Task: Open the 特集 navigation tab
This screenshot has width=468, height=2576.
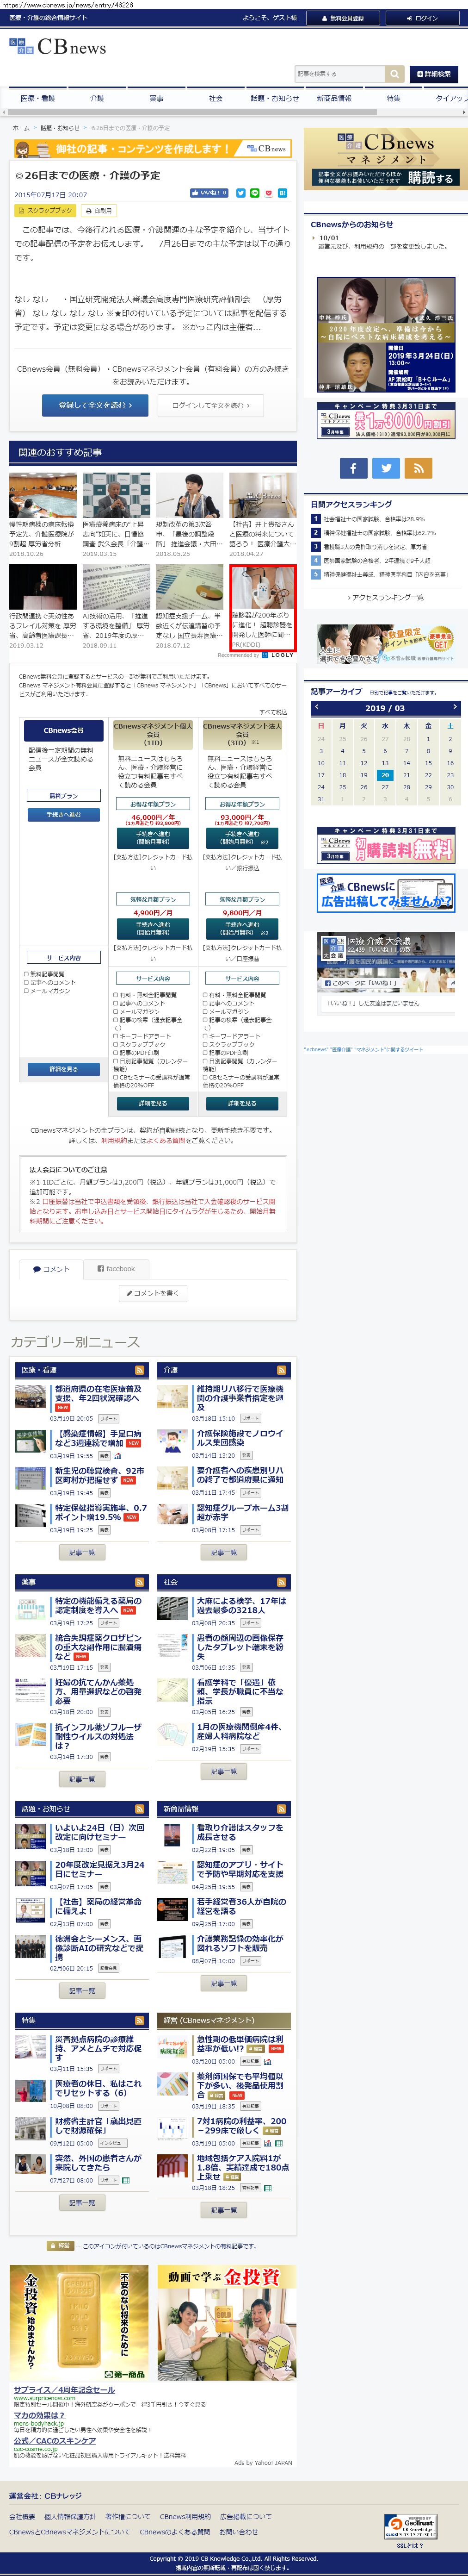Action: coord(393,98)
